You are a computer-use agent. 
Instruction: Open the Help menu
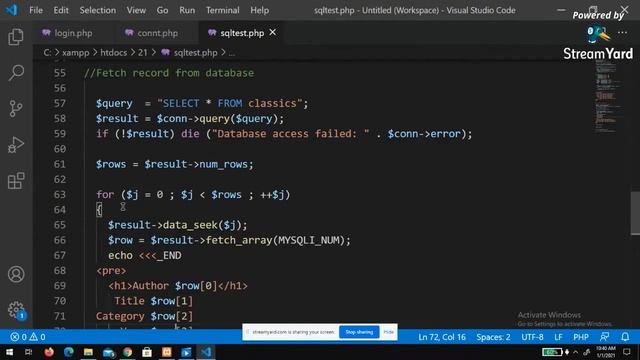point(260,10)
